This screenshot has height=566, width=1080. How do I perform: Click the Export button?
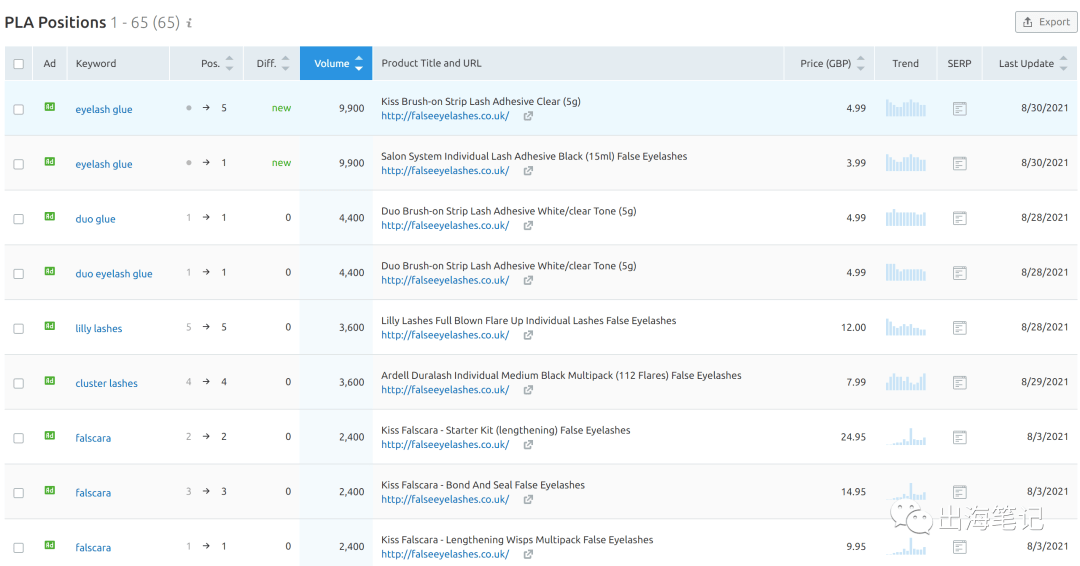1046,22
